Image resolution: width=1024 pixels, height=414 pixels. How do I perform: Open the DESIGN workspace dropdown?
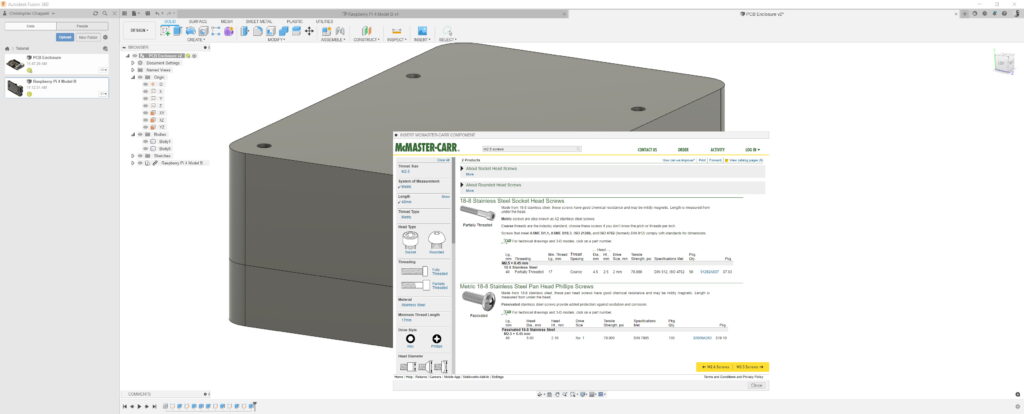click(139, 30)
